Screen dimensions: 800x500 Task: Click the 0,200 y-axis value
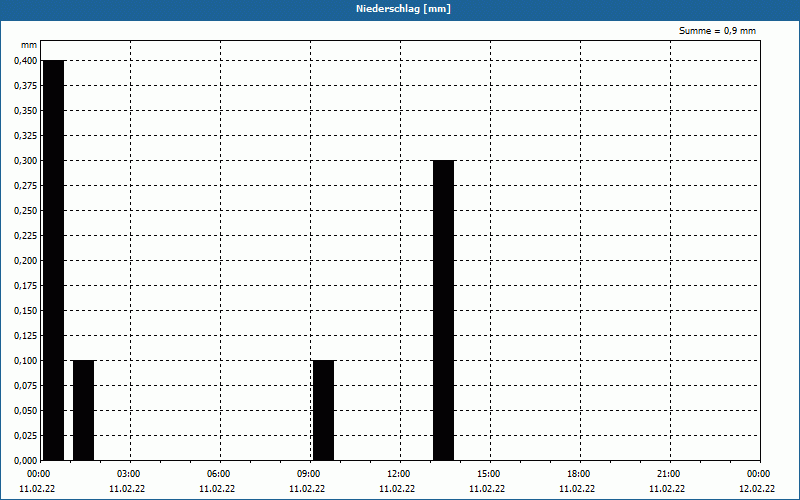(26, 261)
